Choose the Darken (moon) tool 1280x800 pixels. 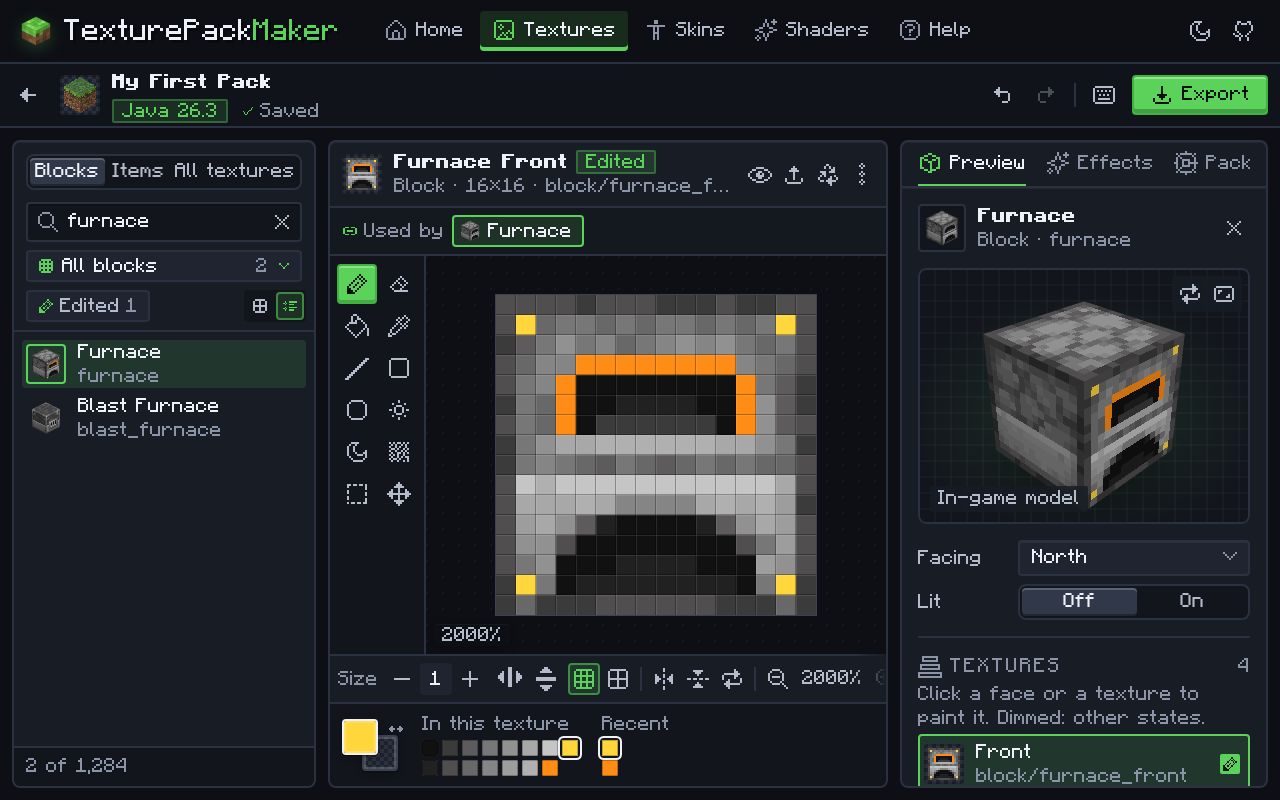pos(357,453)
